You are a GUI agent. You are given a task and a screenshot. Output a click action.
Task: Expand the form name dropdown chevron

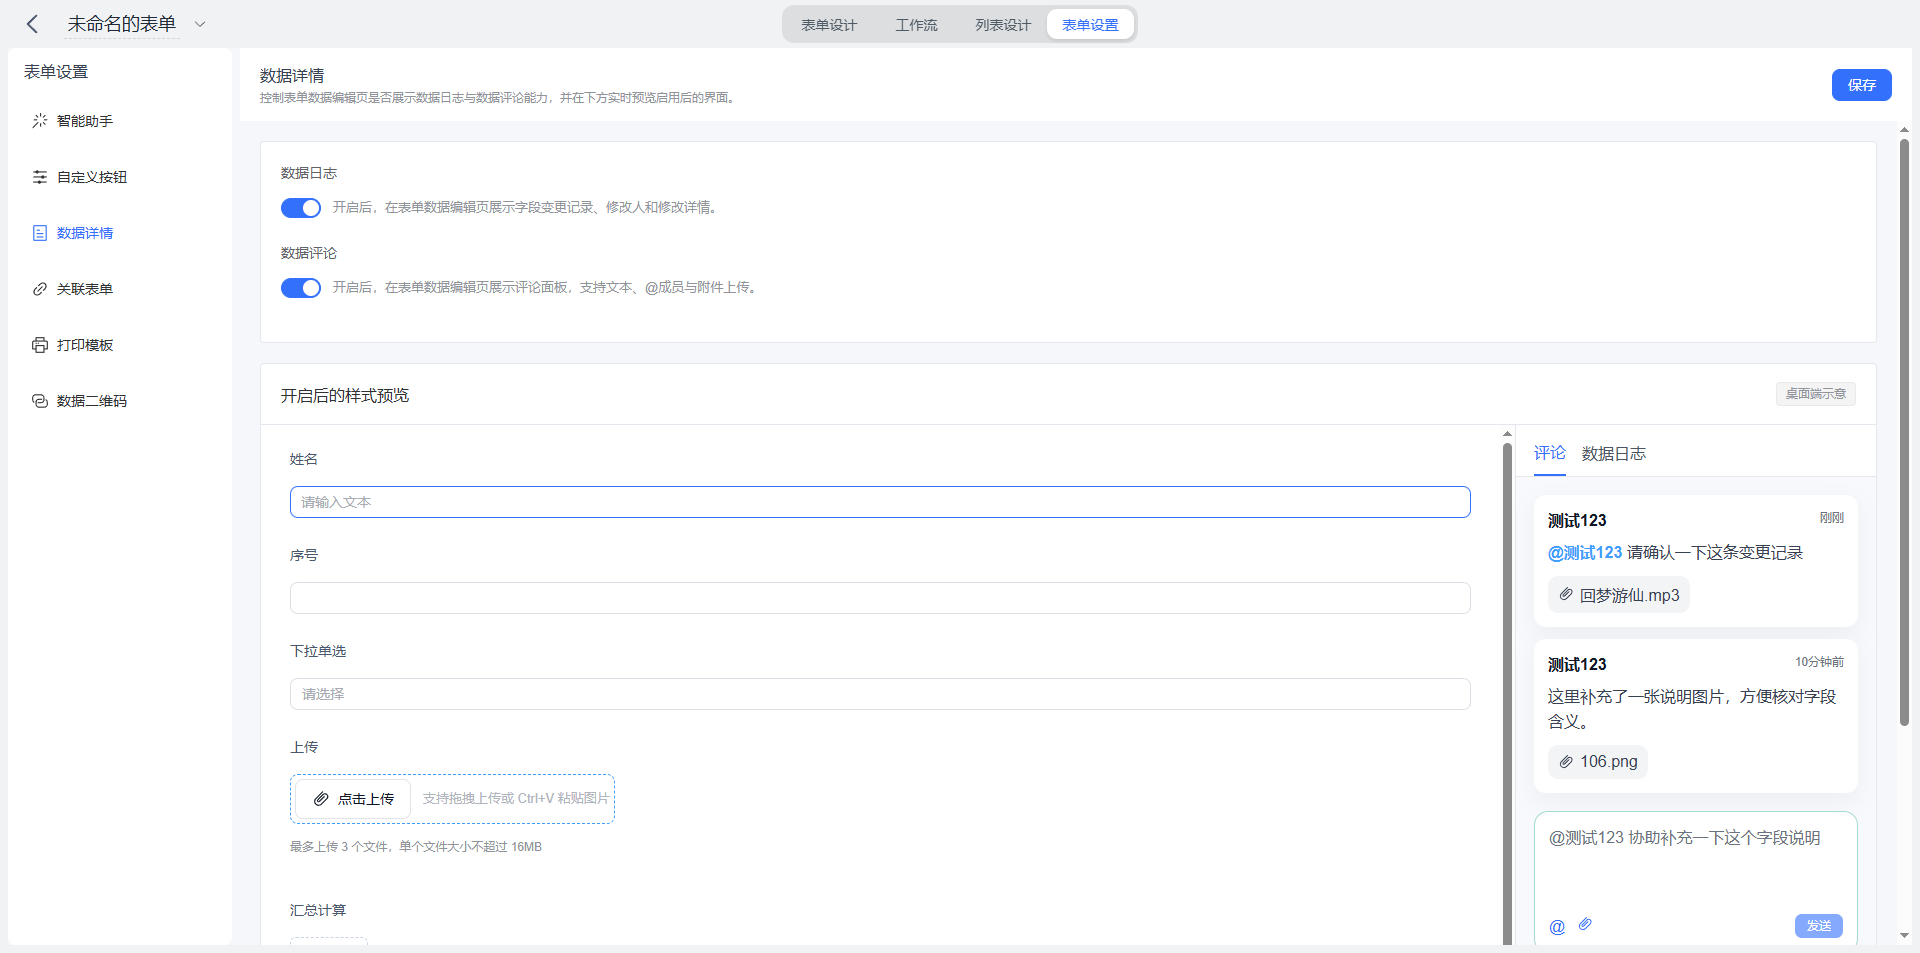coord(200,24)
